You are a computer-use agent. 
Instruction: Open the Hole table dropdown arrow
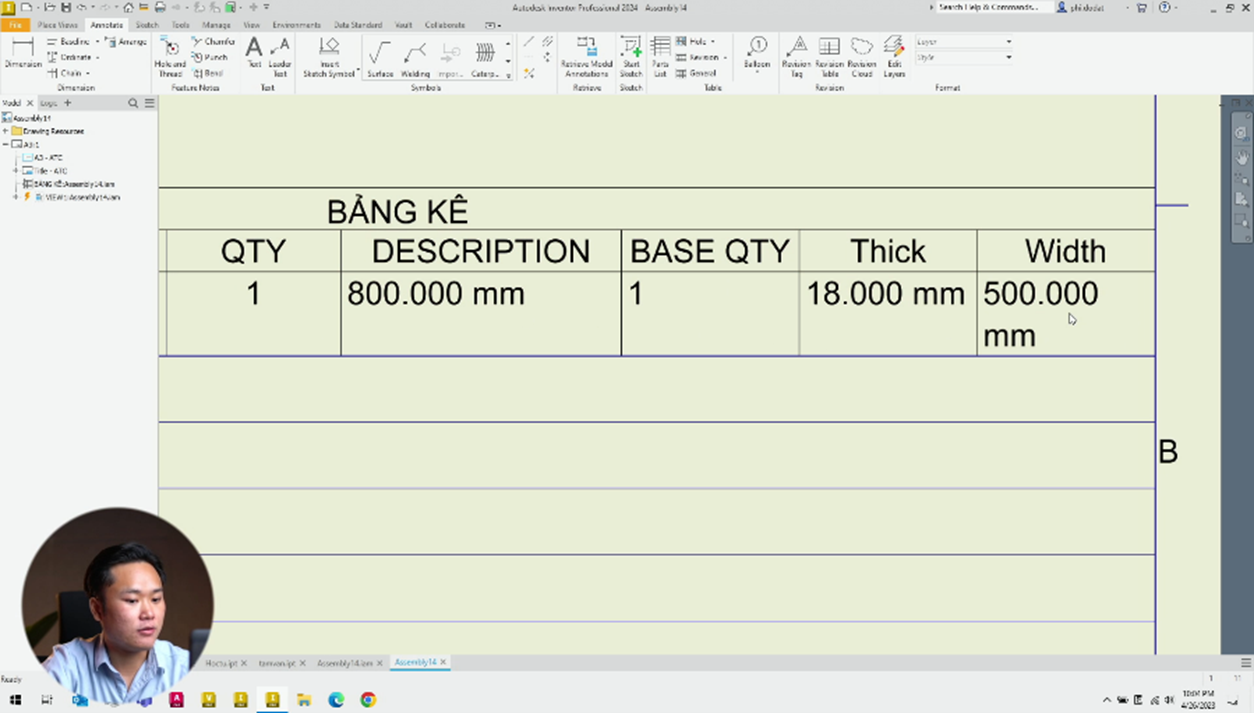click(713, 42)
